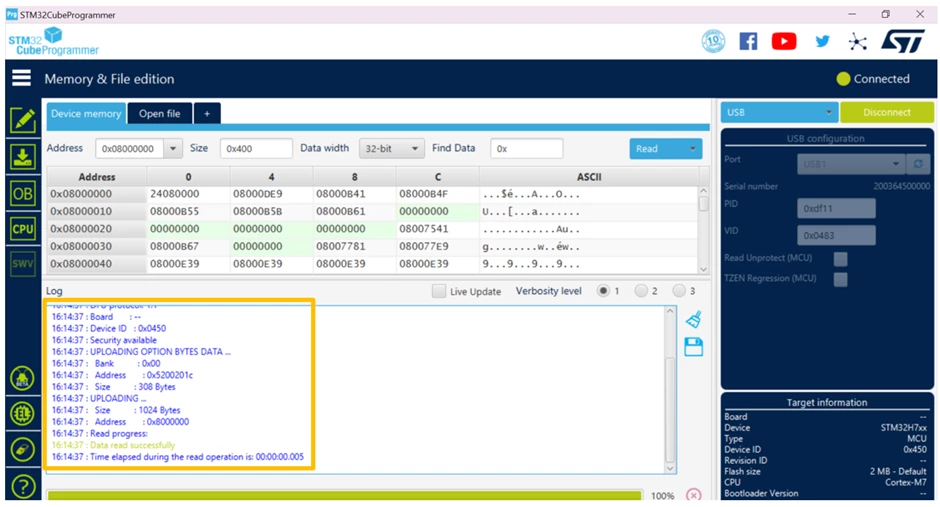This screenshot has height=507, width=940.
Task: Click the Target information Device STM32H7xx value
Action: click(903, 428)
